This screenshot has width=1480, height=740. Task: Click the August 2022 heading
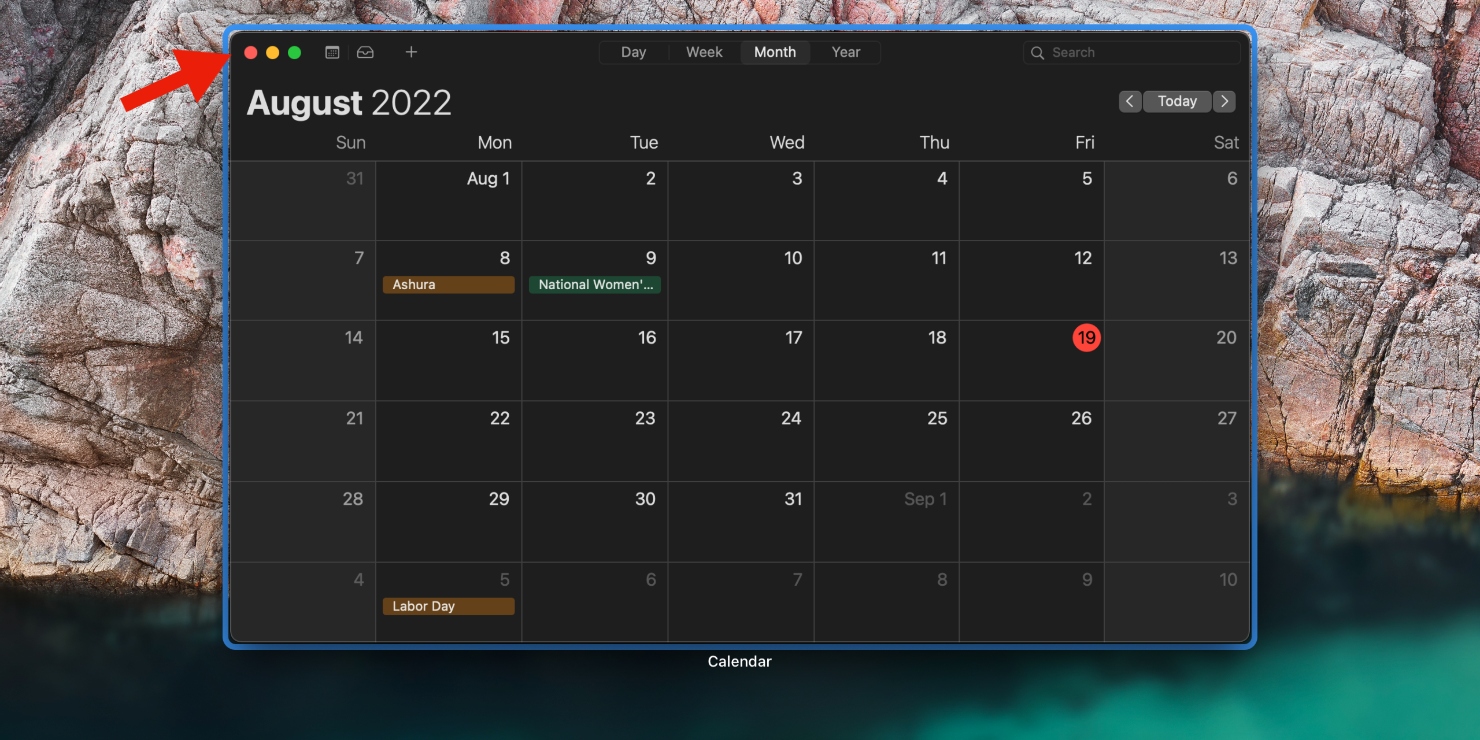point(349,102)
